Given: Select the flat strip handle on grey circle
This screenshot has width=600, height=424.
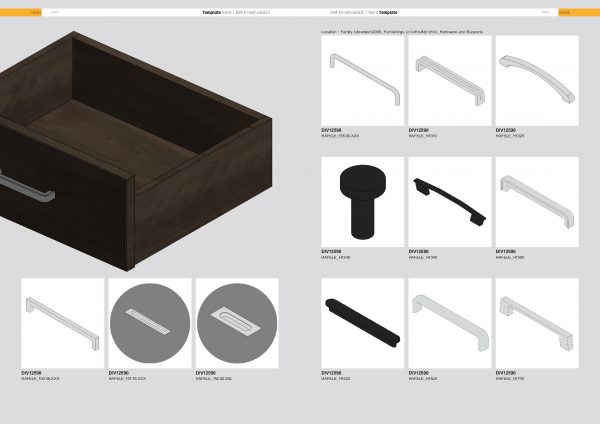Looking at the screenshot, I should coord(149,322).
